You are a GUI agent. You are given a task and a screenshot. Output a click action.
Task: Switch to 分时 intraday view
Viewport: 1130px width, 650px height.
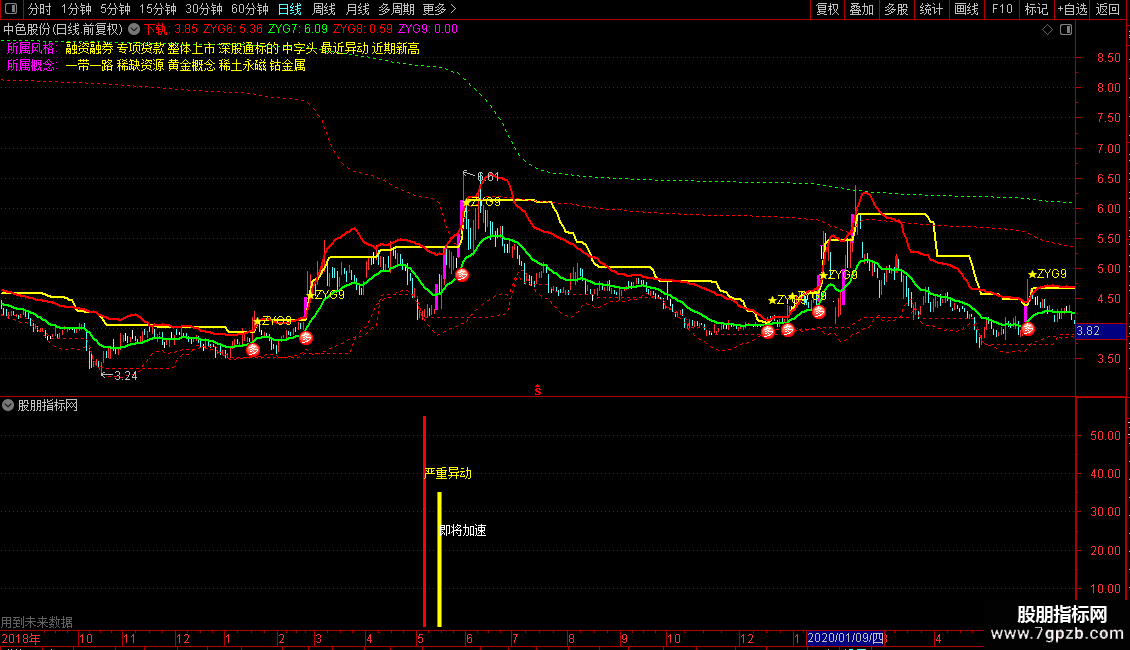pyautogui.click(x=39, y=9)
